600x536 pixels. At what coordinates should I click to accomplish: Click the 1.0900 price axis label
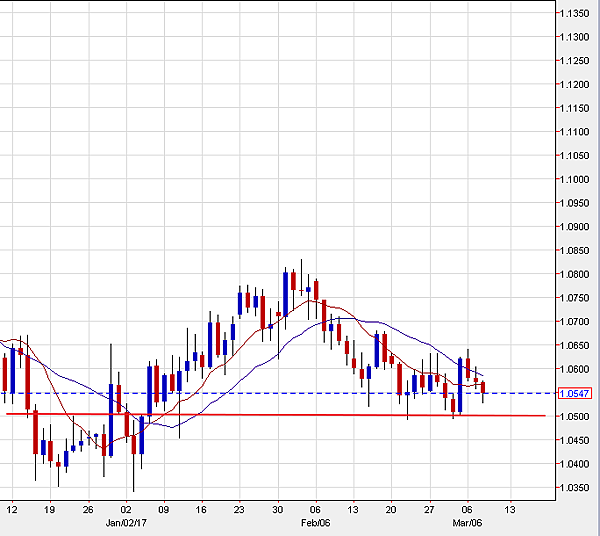pos(575,227)
